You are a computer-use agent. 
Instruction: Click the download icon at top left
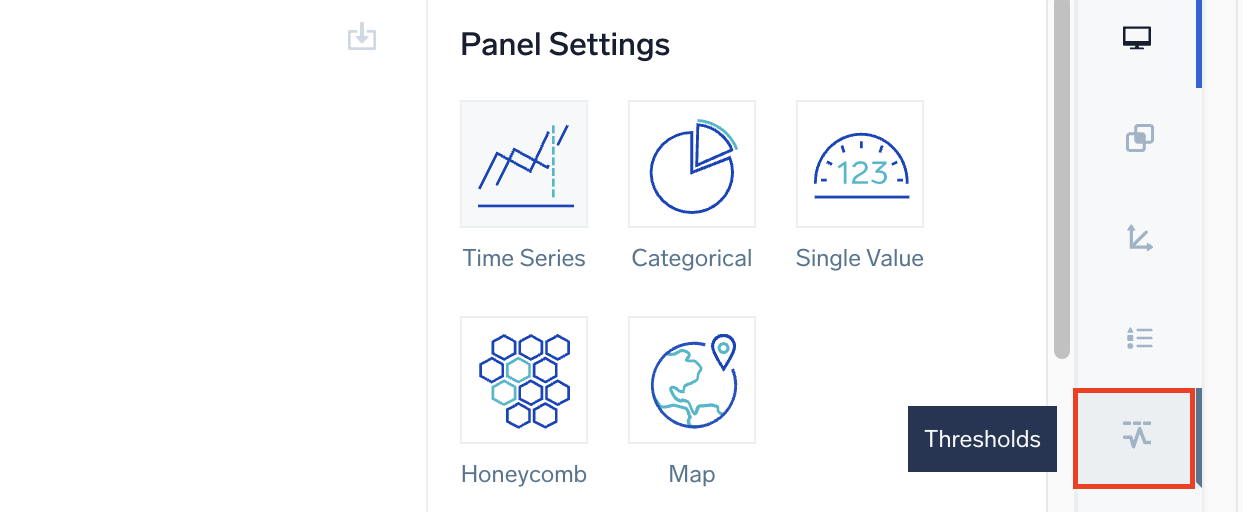(361, 38)
